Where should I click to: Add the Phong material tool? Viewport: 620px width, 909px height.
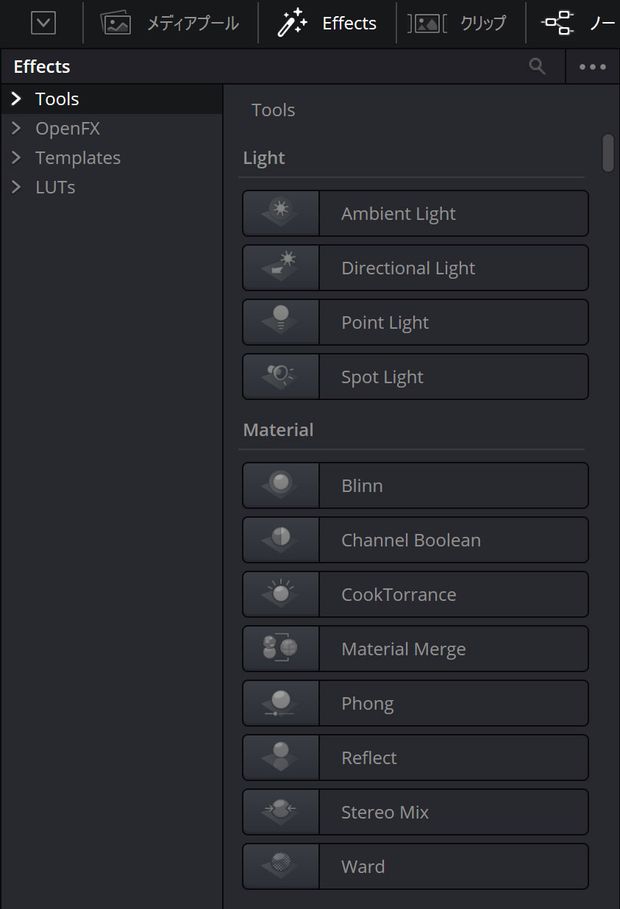pyautogui.click(x=415, y=703)
